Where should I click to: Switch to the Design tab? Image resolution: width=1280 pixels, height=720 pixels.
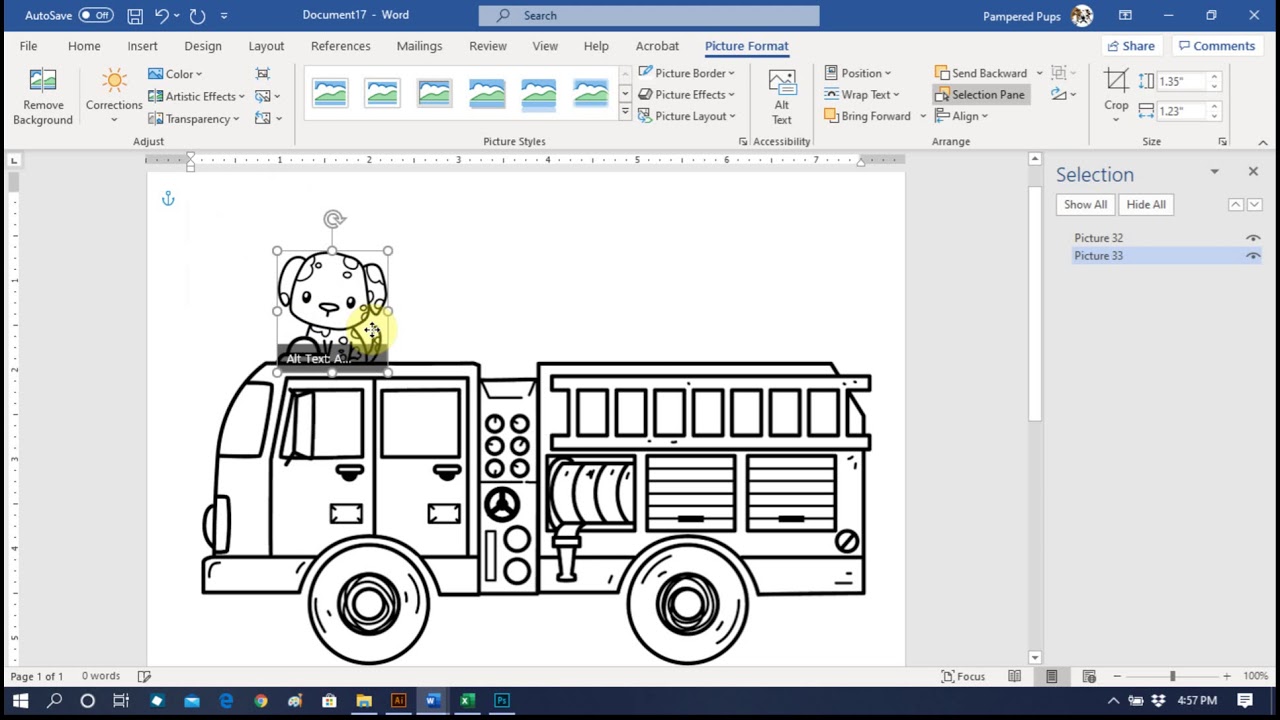point(202,46)
